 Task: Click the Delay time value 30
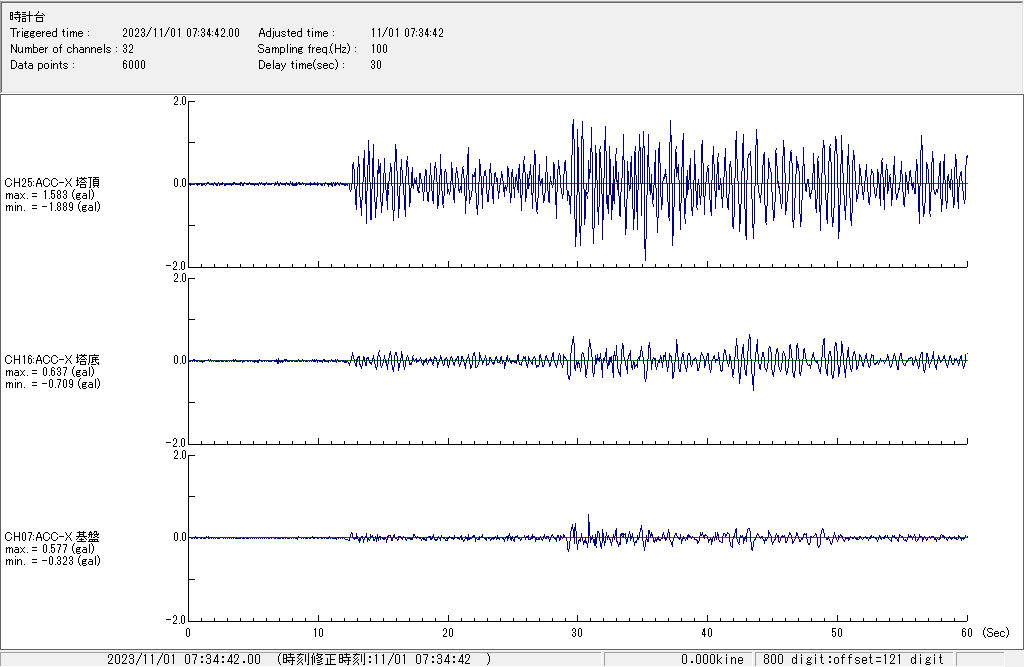376,65
